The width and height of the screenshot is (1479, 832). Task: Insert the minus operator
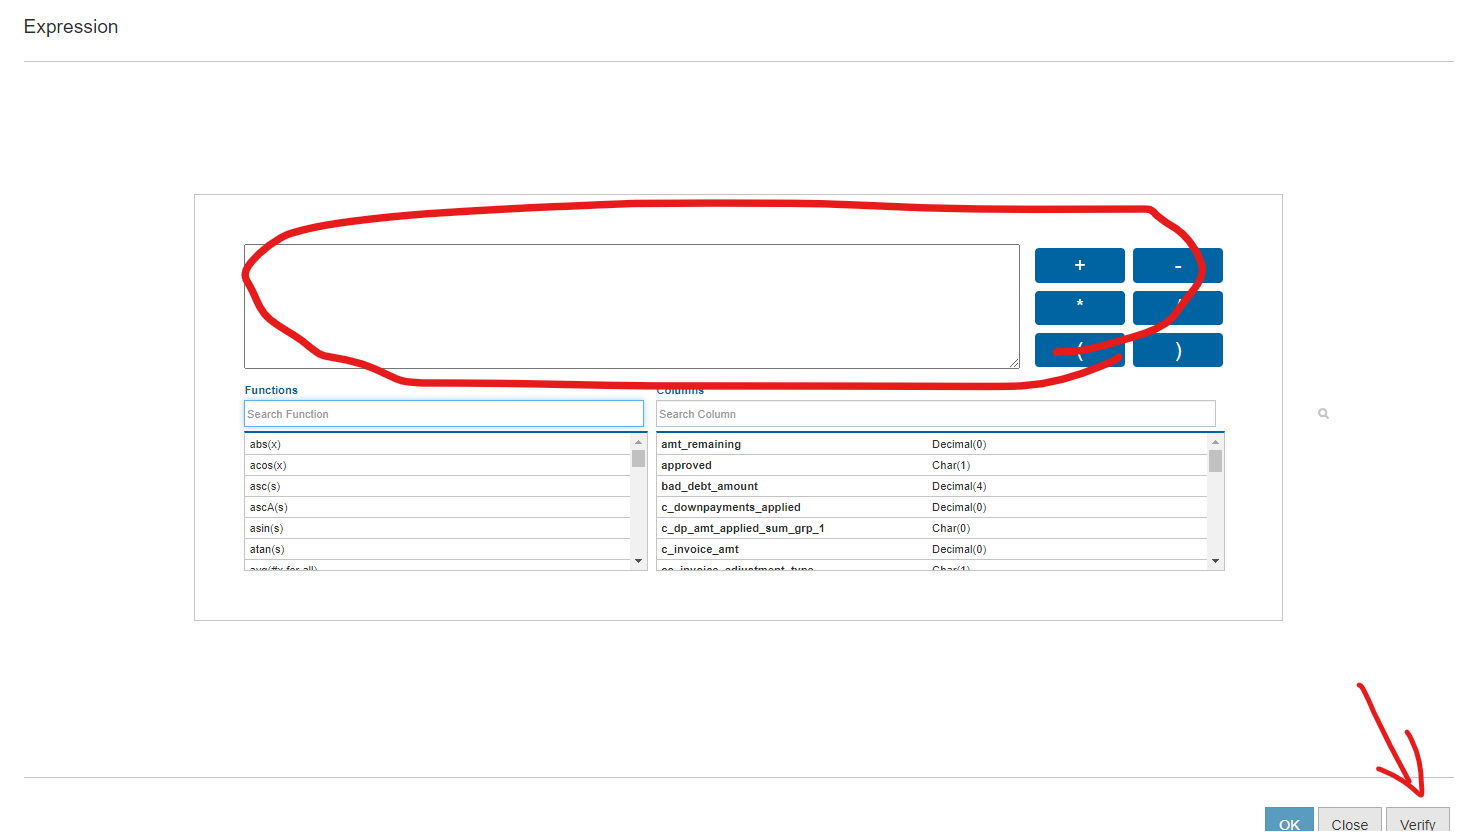(1177, 266)
